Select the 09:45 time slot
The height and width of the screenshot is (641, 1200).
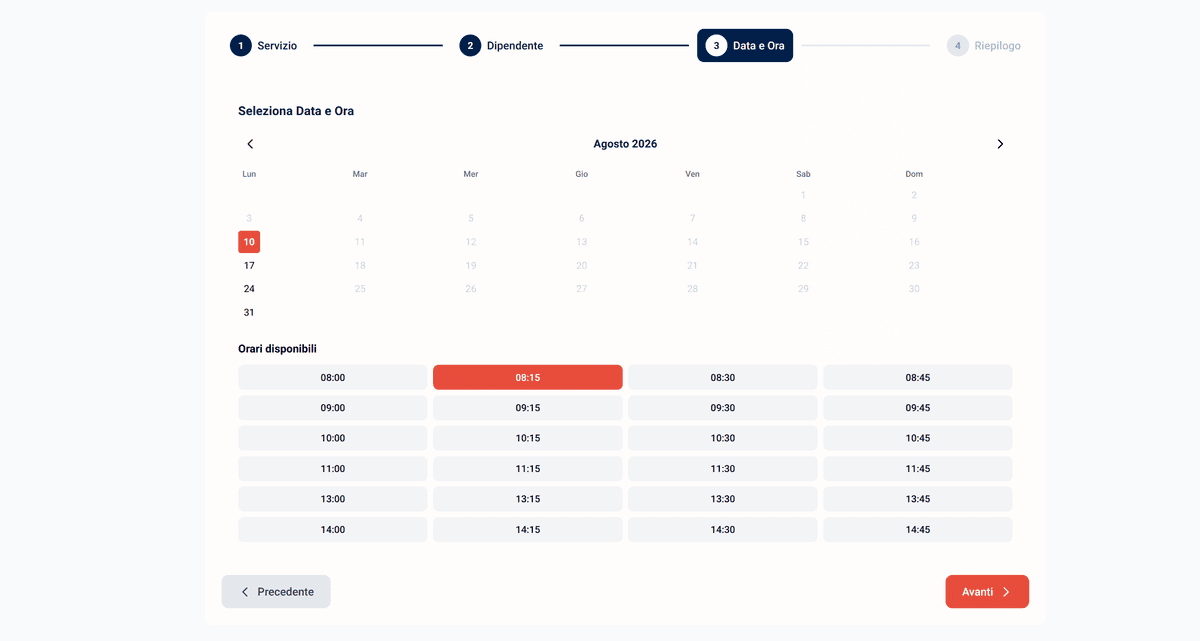pyautogui.click(x=918, y=408)
